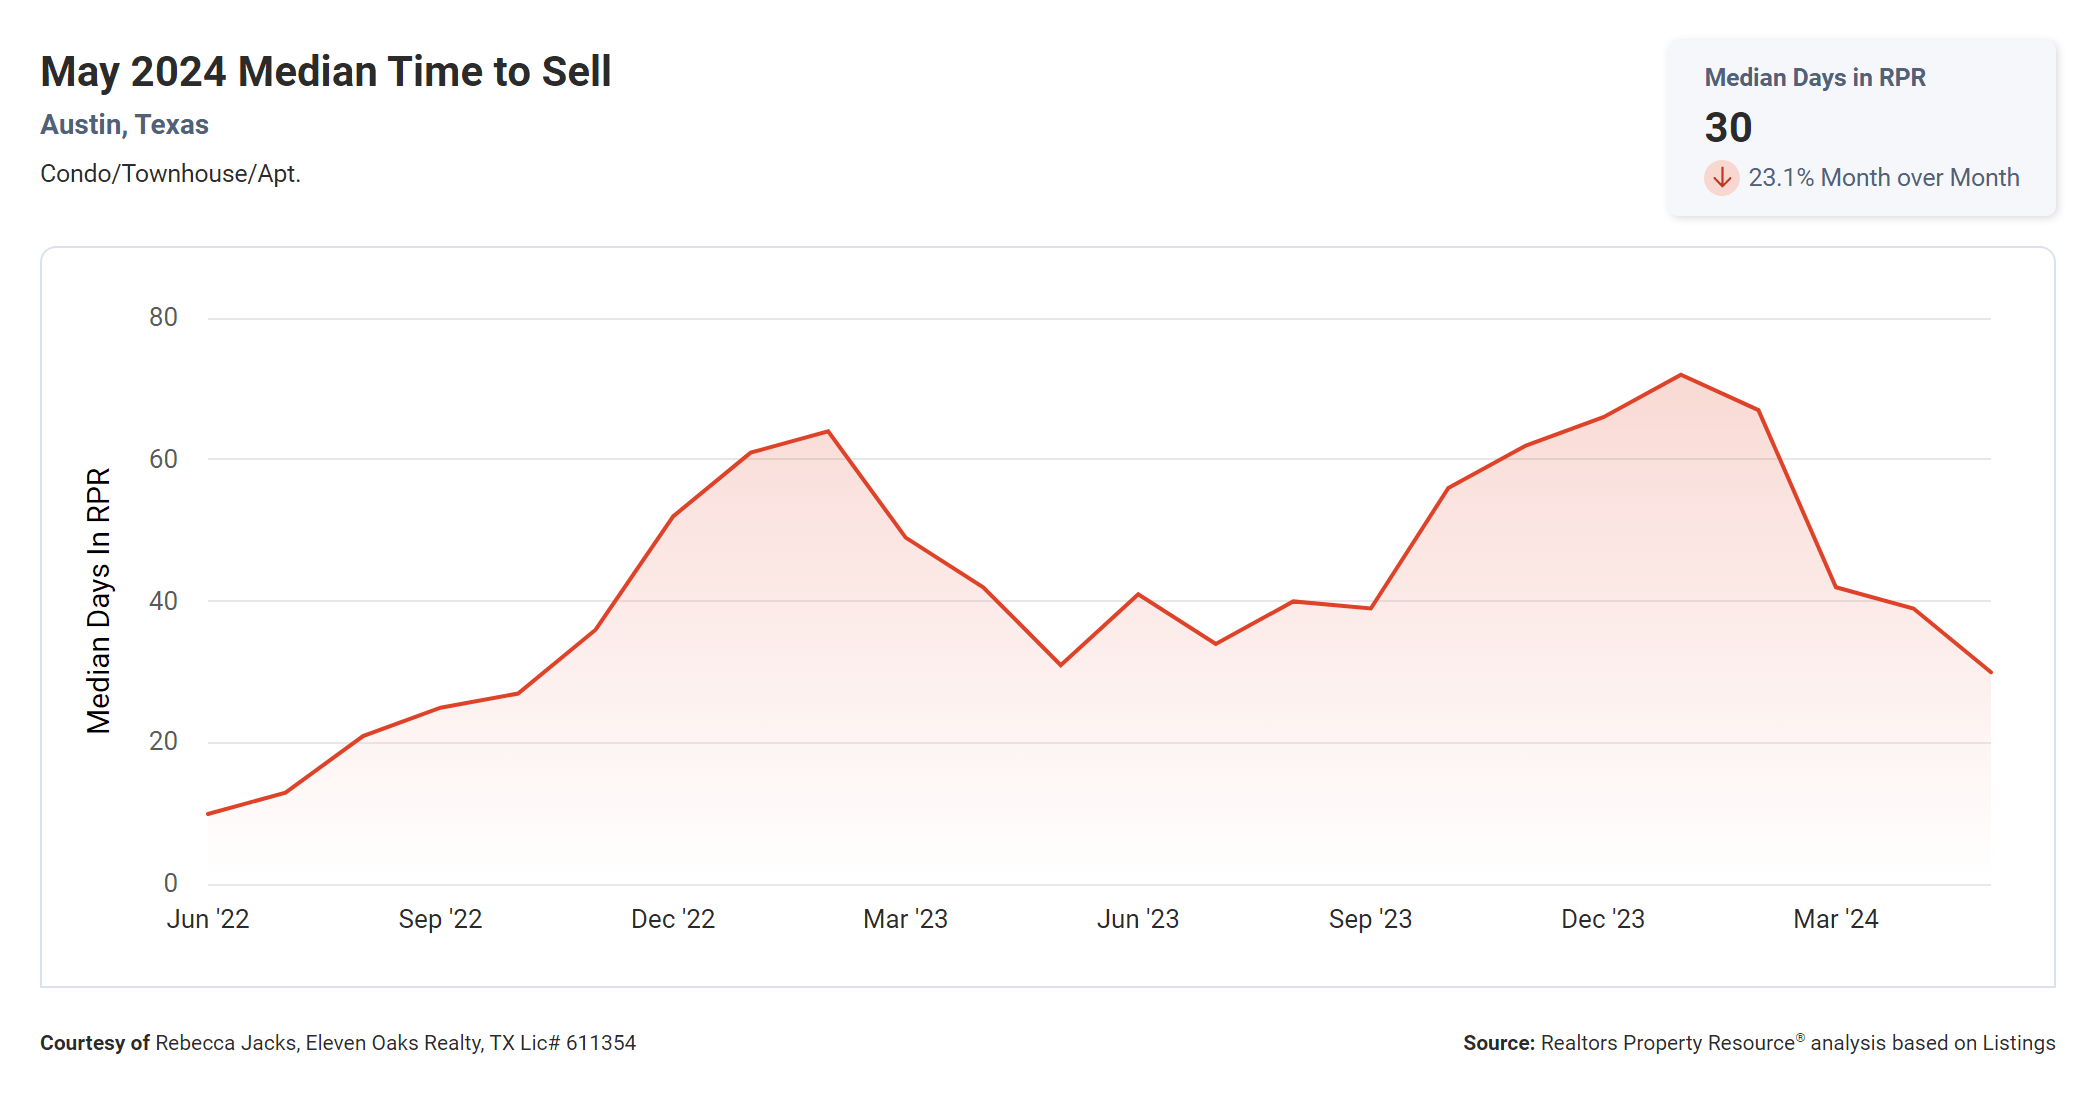Click the Courtesy of Rebecca Jacks credit line
The width and height of the screenshot is (2096, 1100).
(x=338, y=1043)
